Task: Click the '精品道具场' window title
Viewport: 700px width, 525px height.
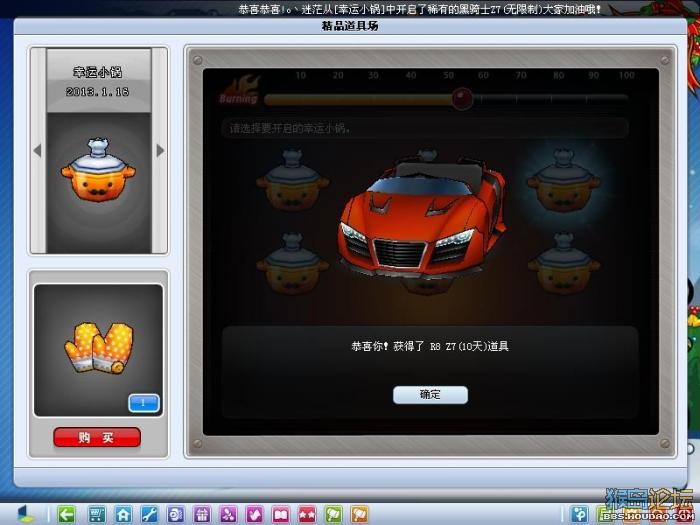Action: (350, 26)
